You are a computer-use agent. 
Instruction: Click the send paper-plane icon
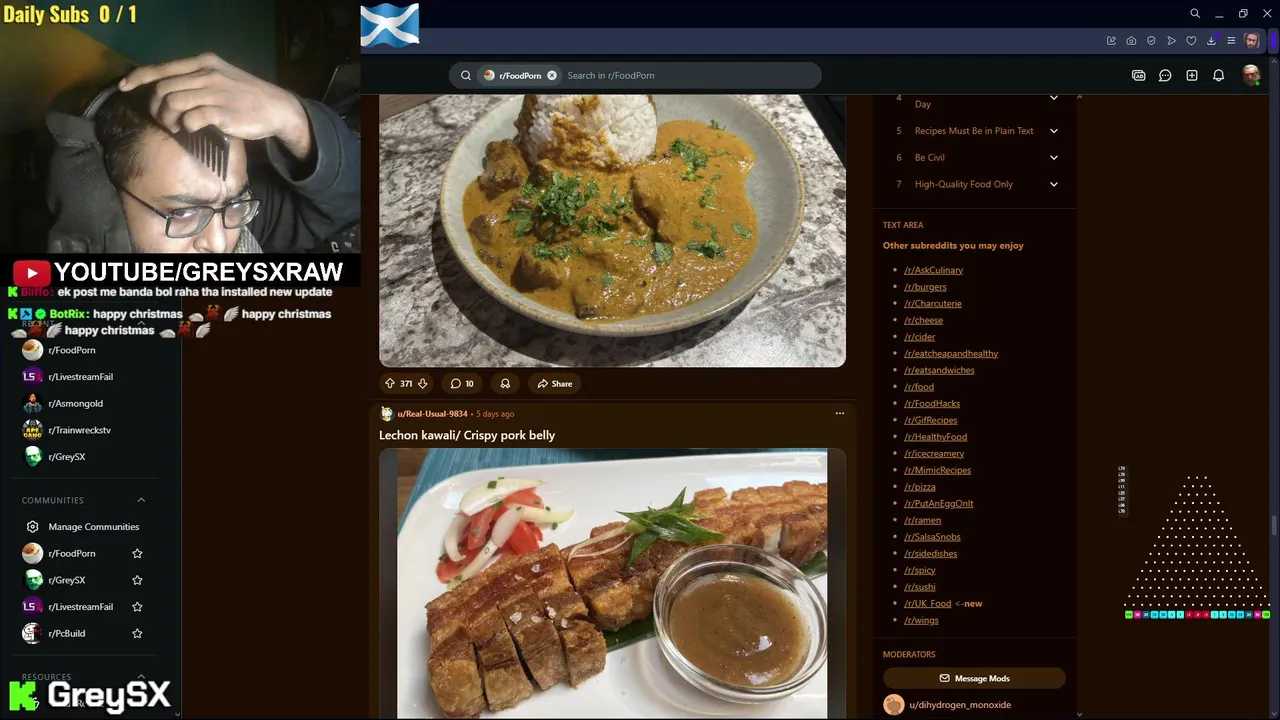pyautogui.click(x=1171, y=41)
